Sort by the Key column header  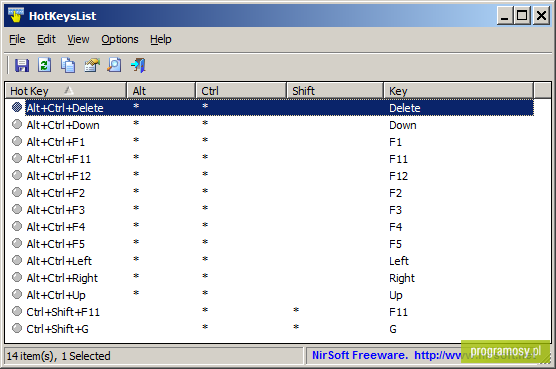458,91
